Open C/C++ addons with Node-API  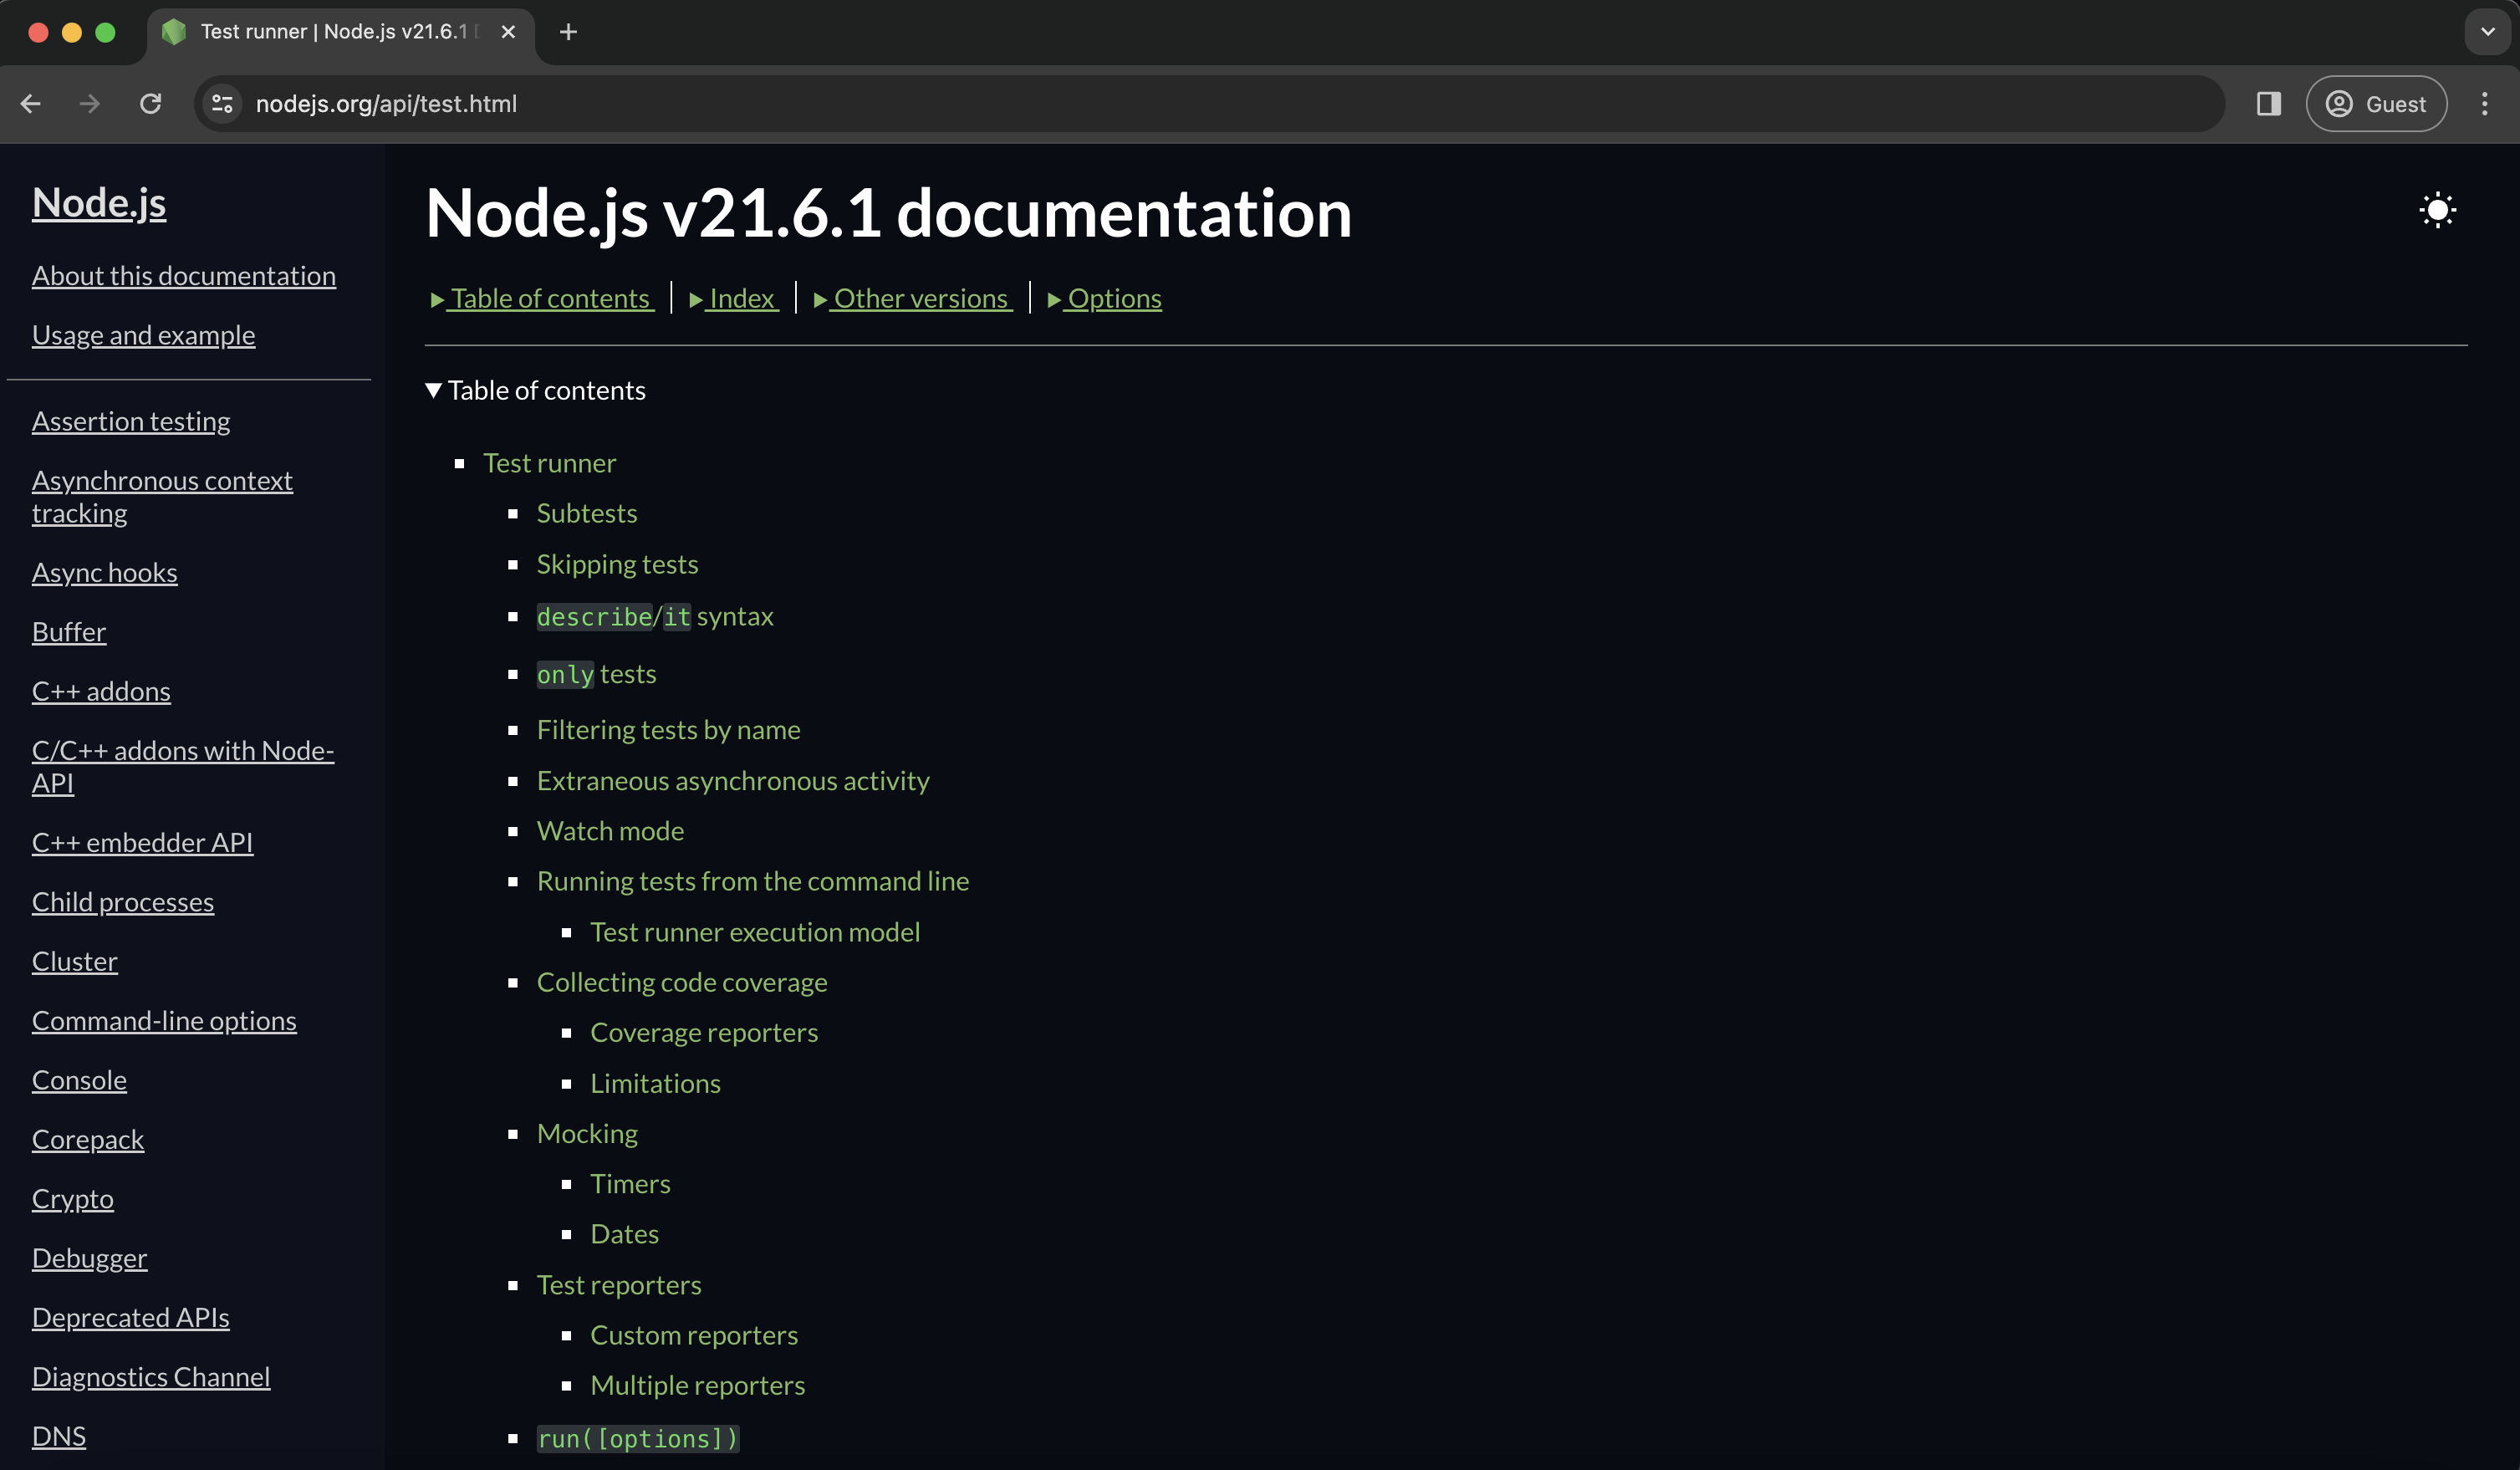[183, 767]
